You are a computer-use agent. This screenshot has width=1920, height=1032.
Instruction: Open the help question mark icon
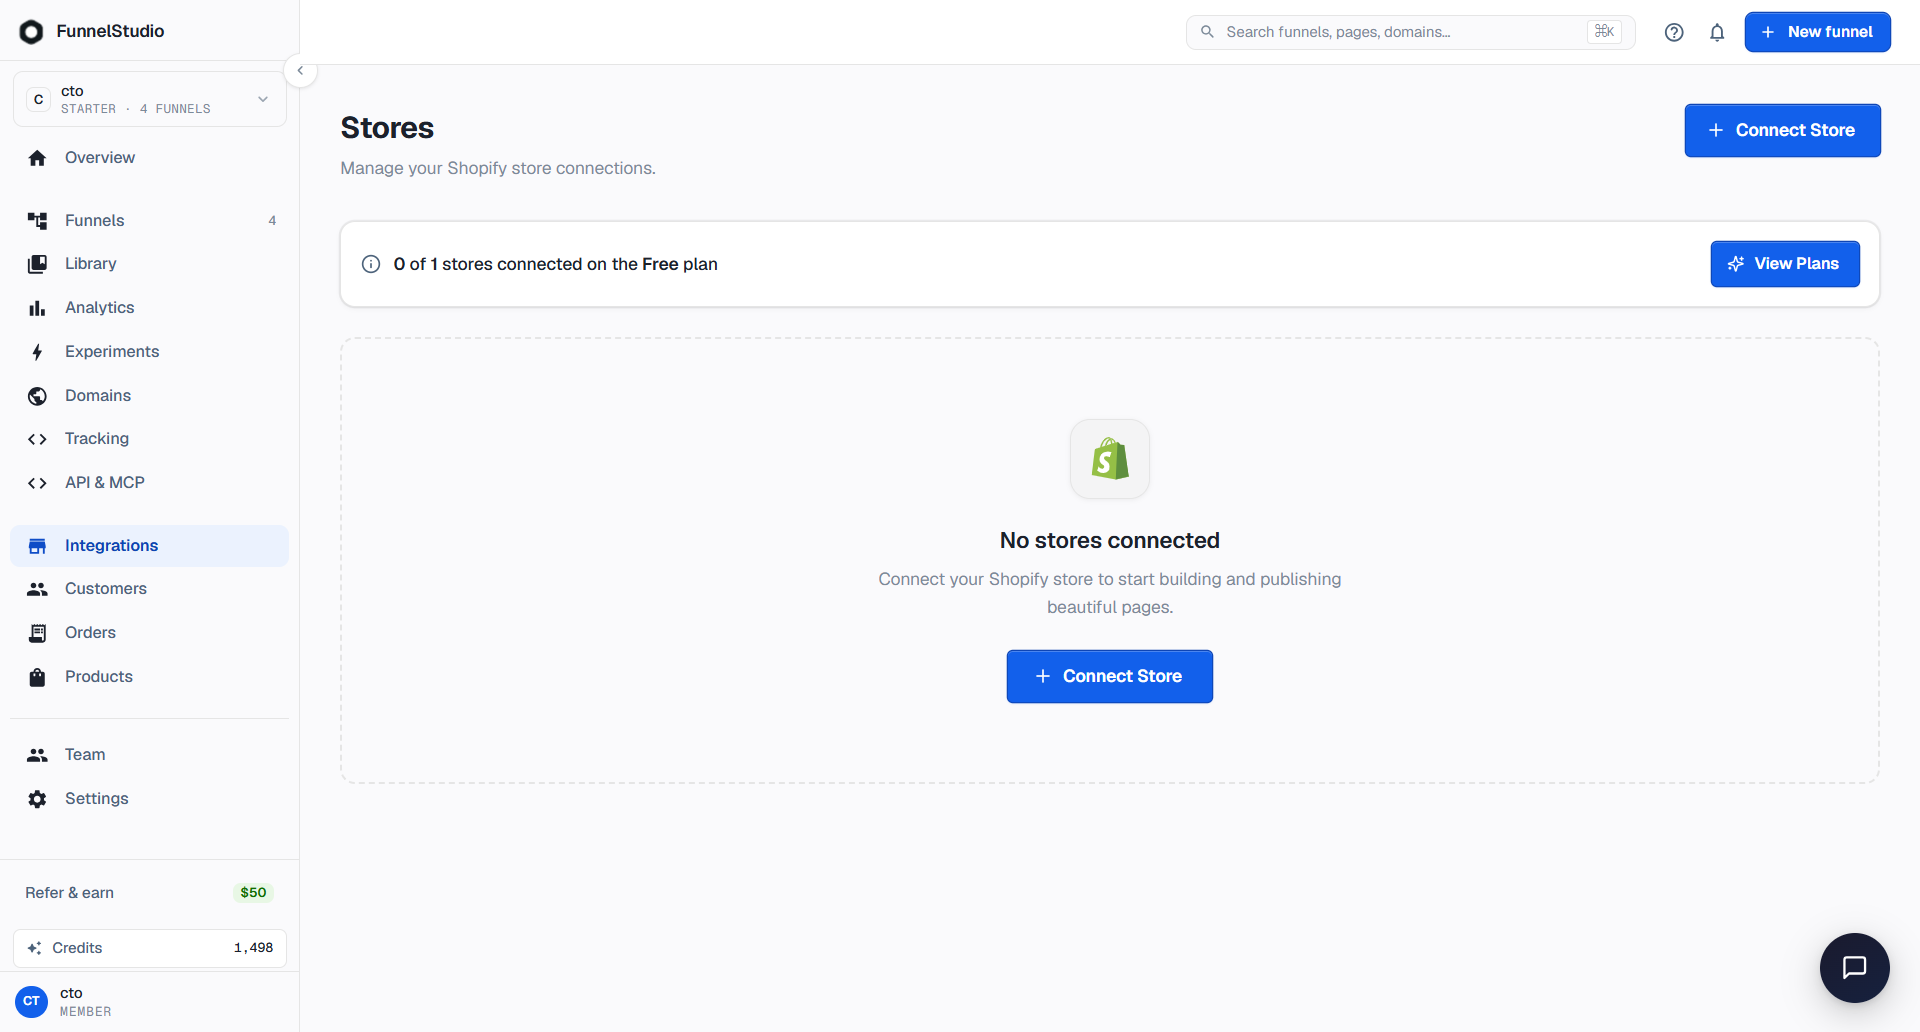(1674, 32)
